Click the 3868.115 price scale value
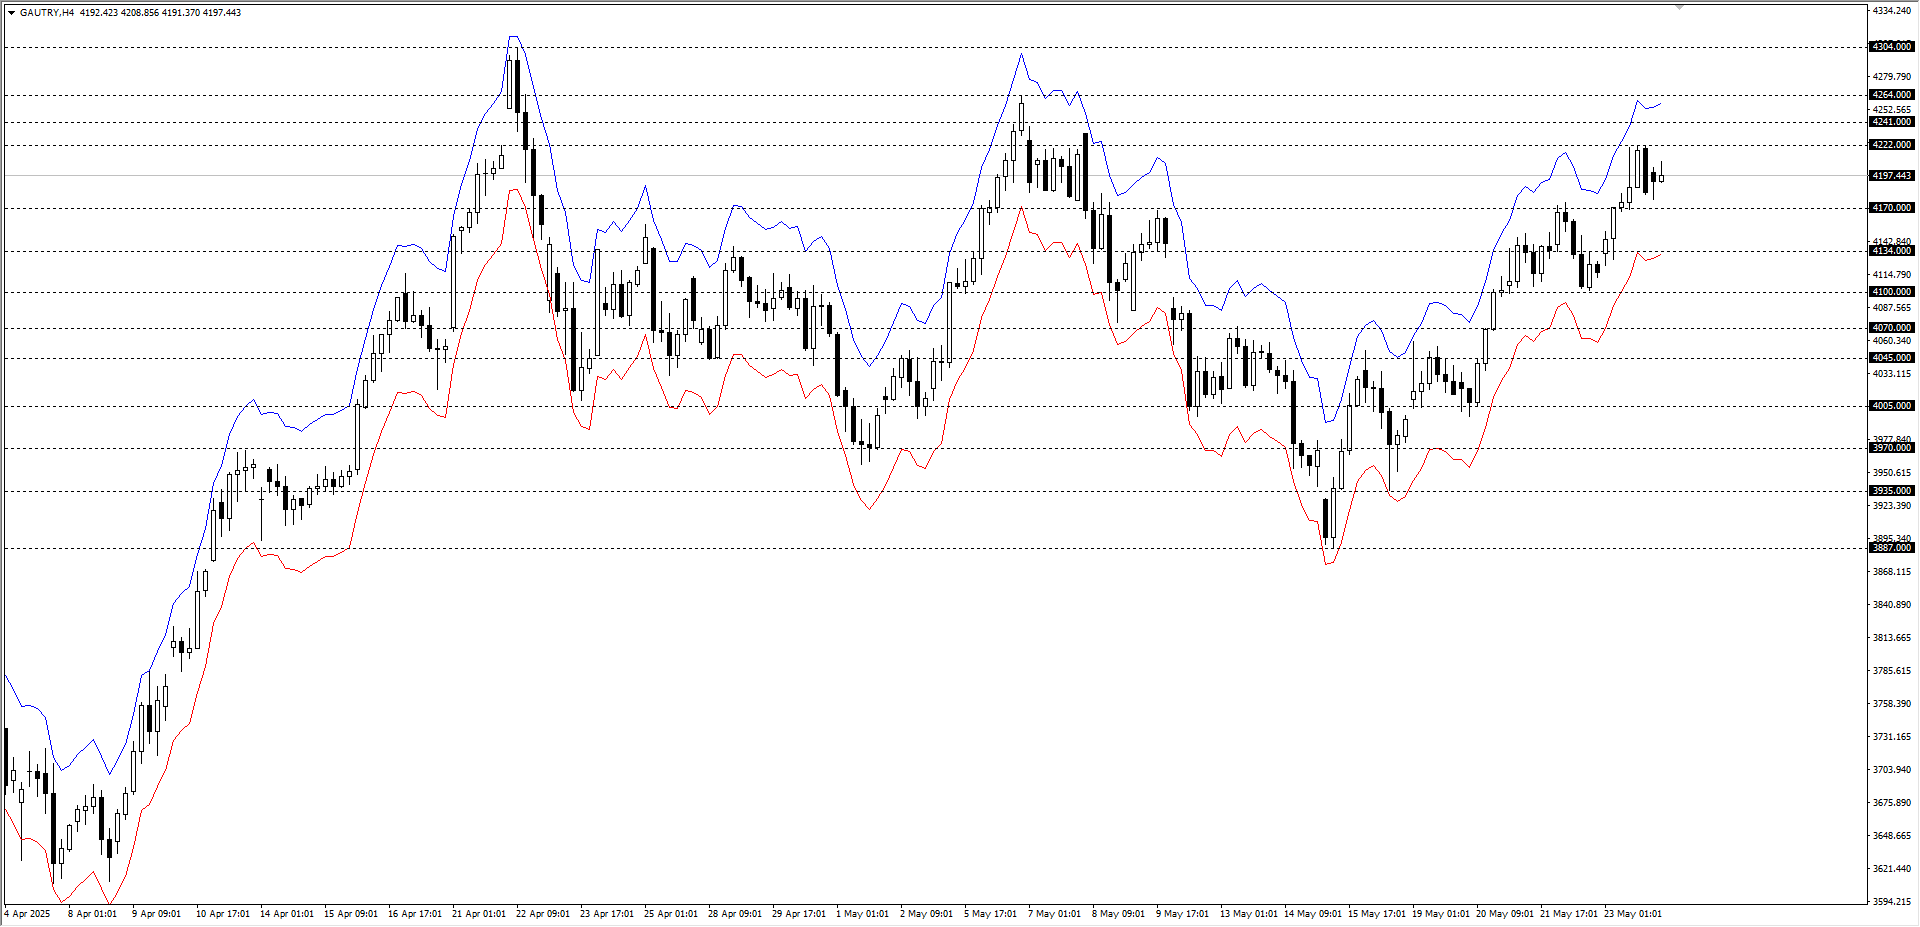The width and height of the screenshot is (1920, 927). (1891, 572)
